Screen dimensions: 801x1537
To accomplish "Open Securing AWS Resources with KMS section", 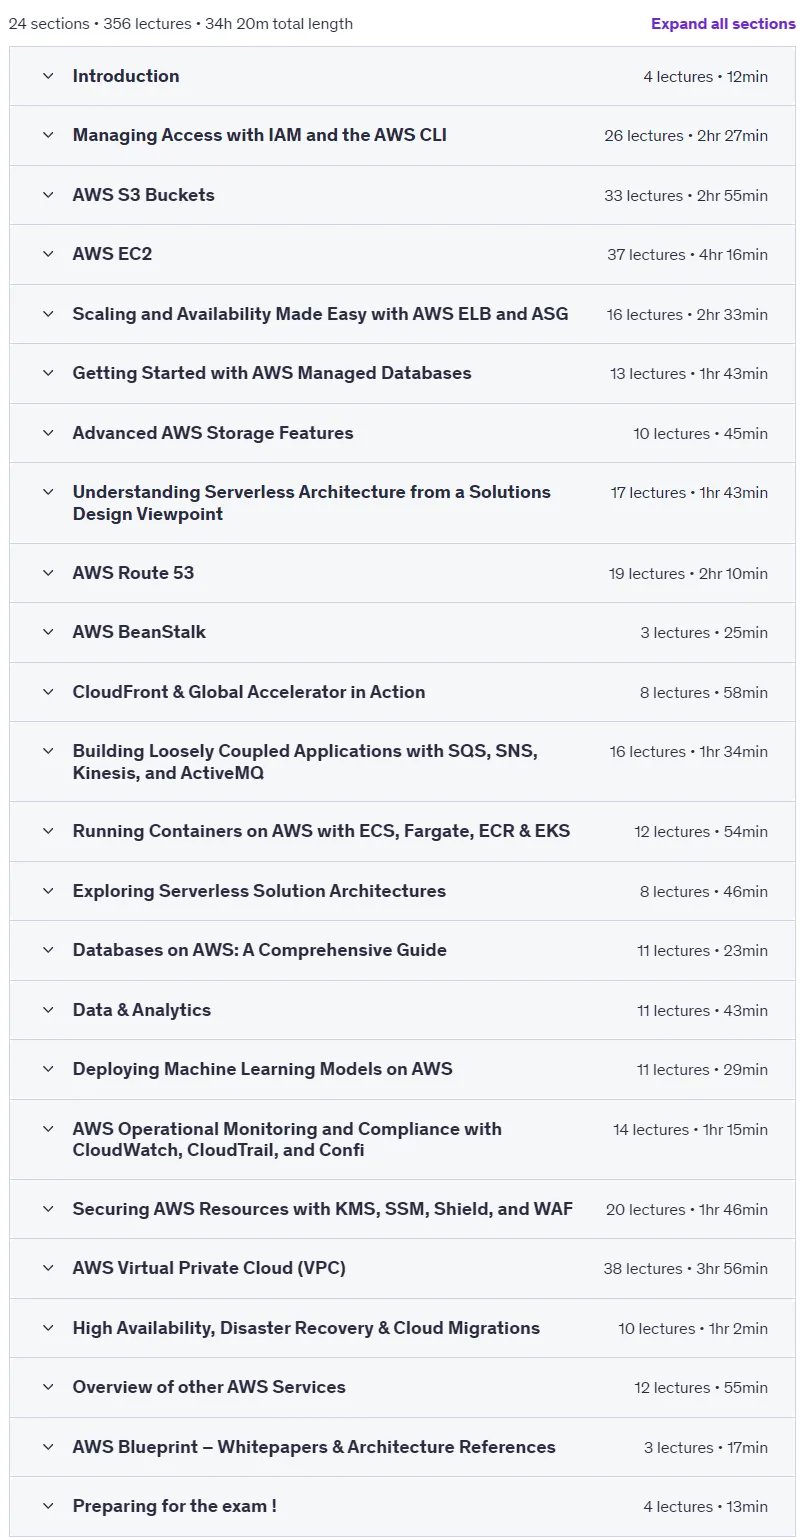I will [402, 1209].
